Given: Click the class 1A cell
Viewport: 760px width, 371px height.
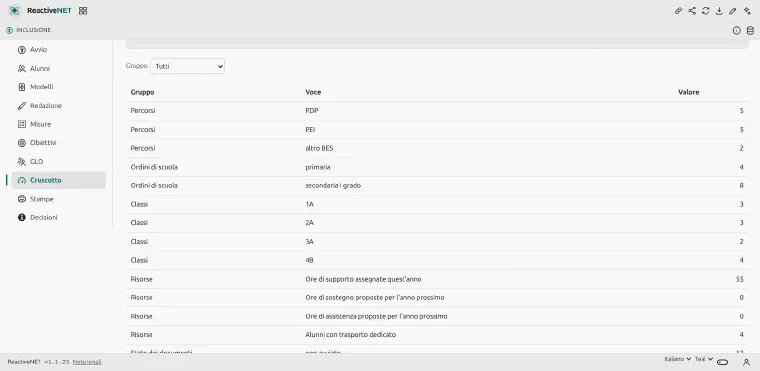Looking at the screenshot, I should pyautogui.click(x=309, y=204).
